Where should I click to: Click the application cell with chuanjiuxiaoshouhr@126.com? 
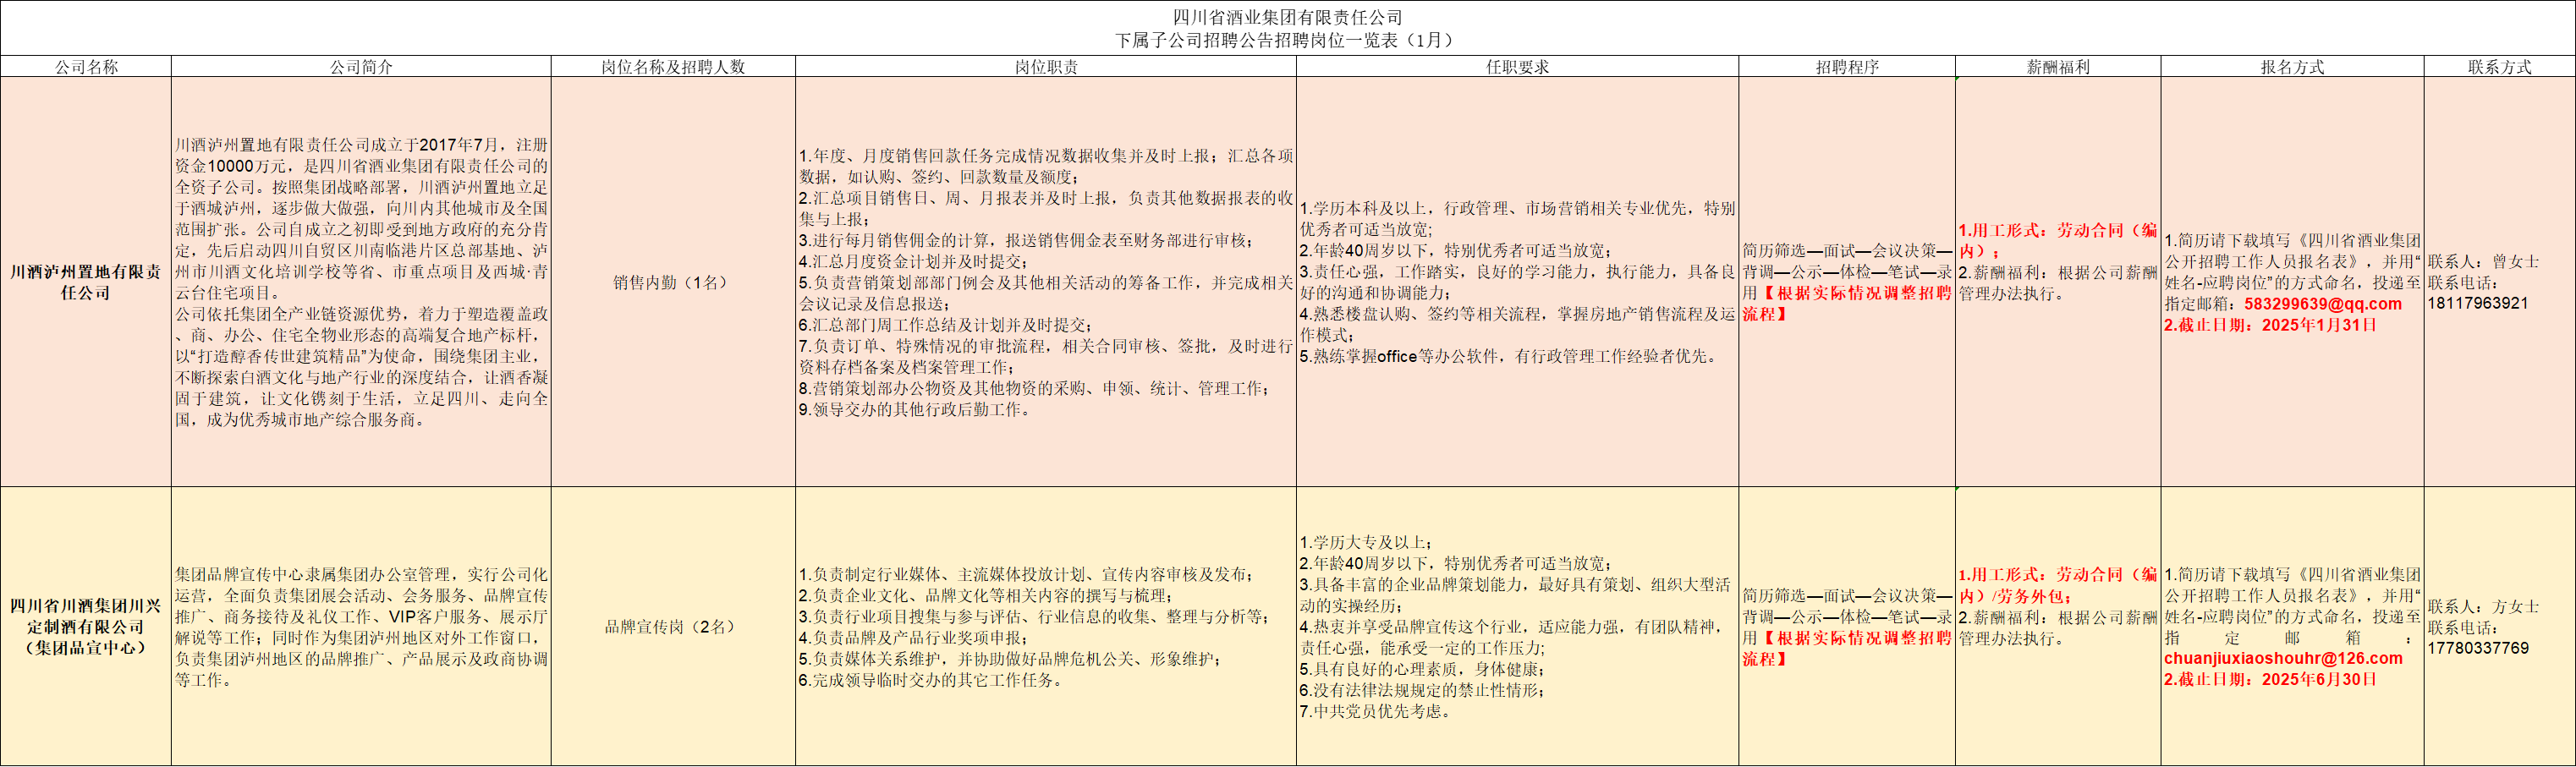[x=2292, y=627]
